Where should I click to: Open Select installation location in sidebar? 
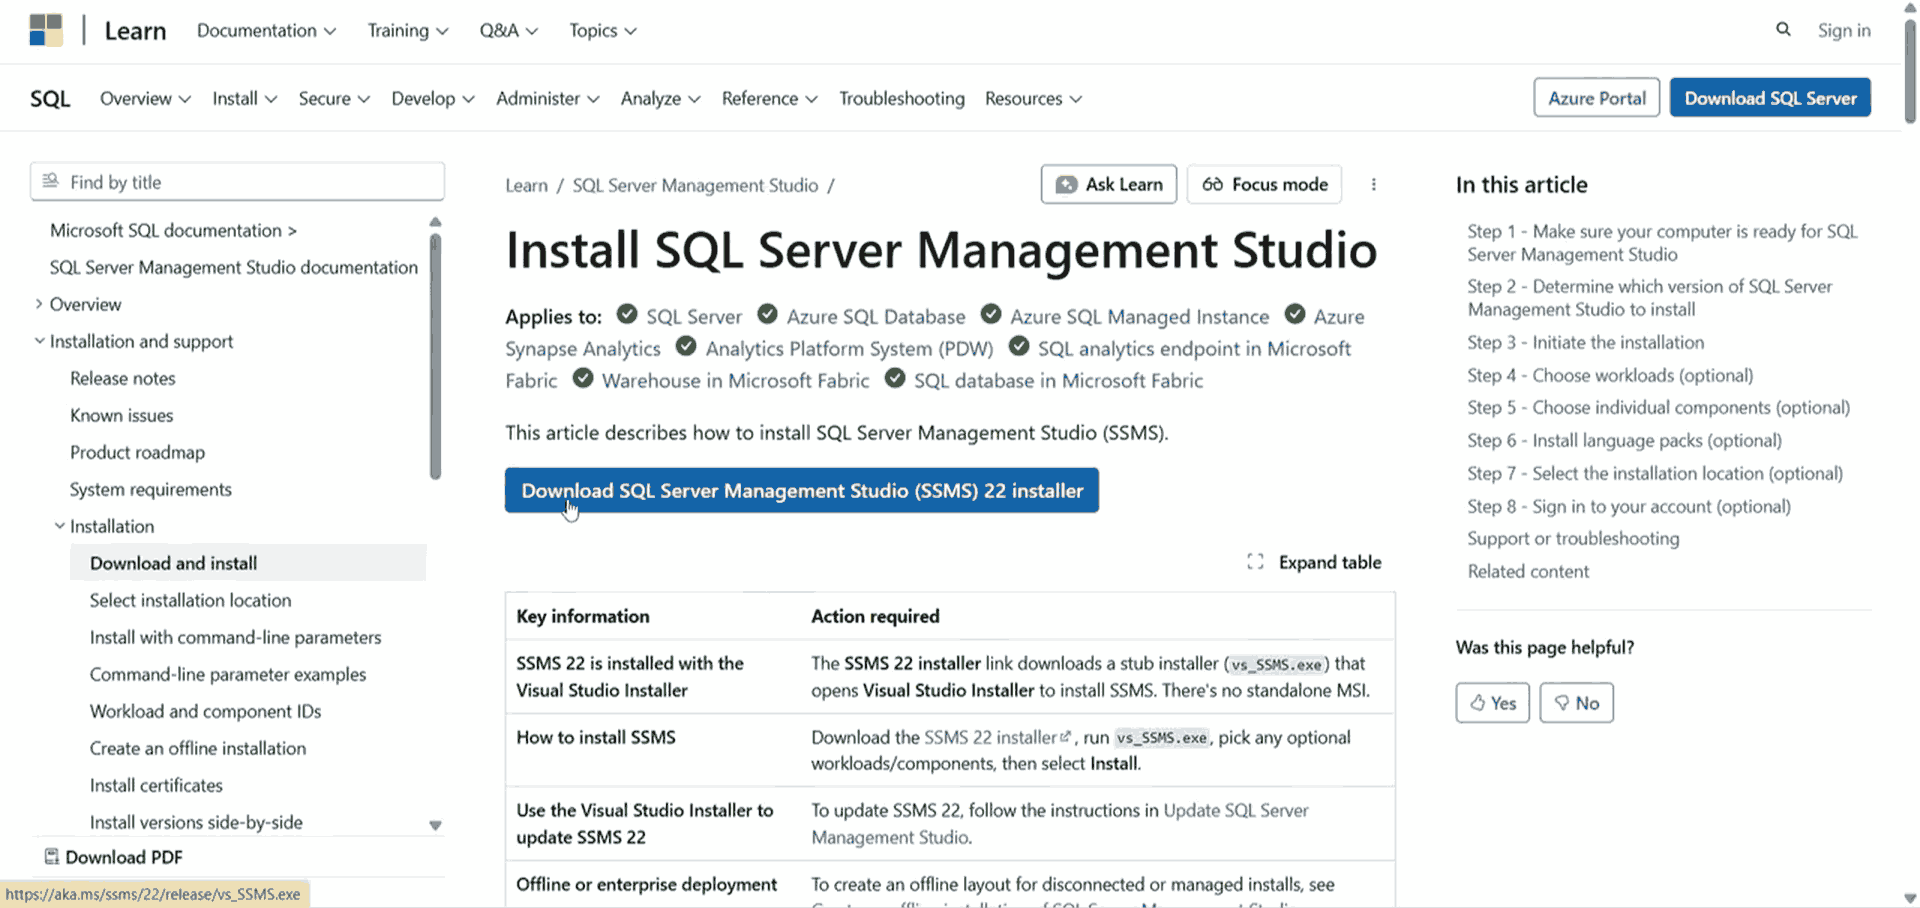[190, 600]
